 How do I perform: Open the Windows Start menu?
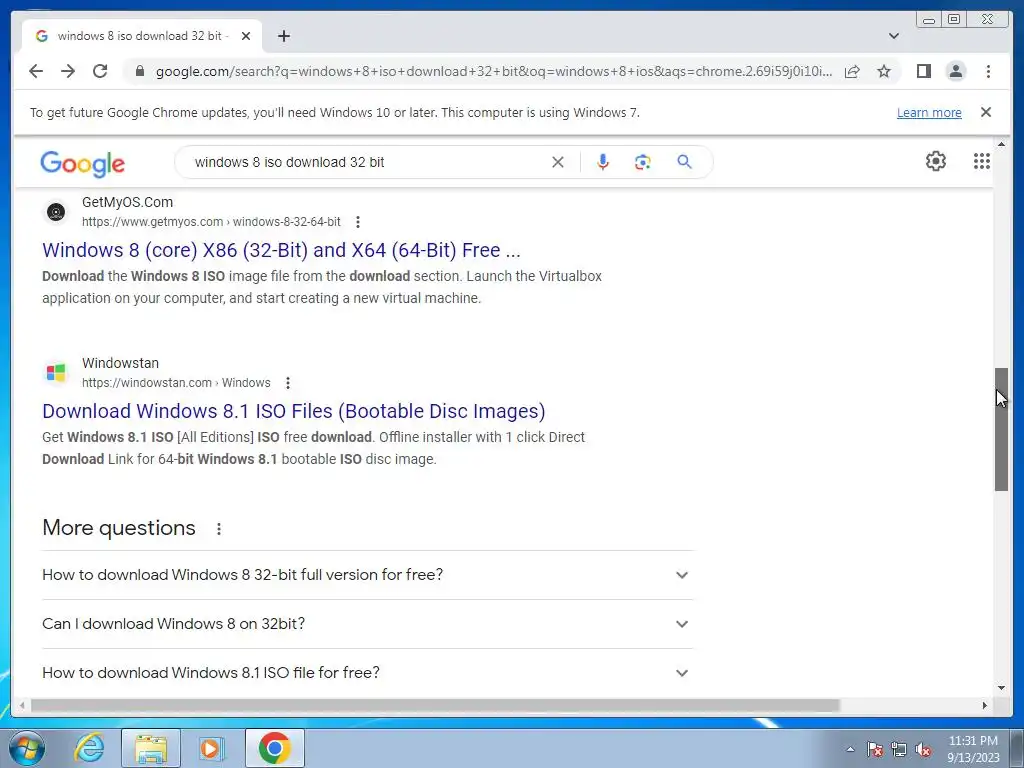27,748
